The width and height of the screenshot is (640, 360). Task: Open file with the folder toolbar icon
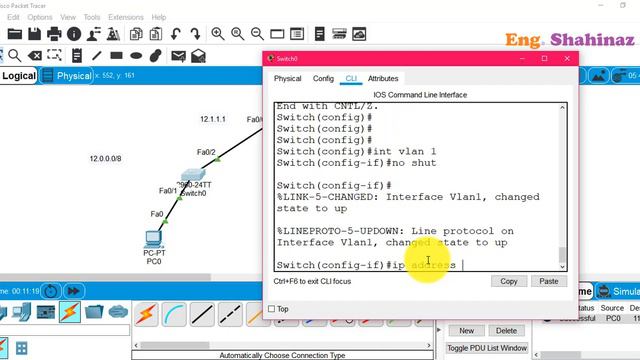pyautogui.click(x=15, y=34)
